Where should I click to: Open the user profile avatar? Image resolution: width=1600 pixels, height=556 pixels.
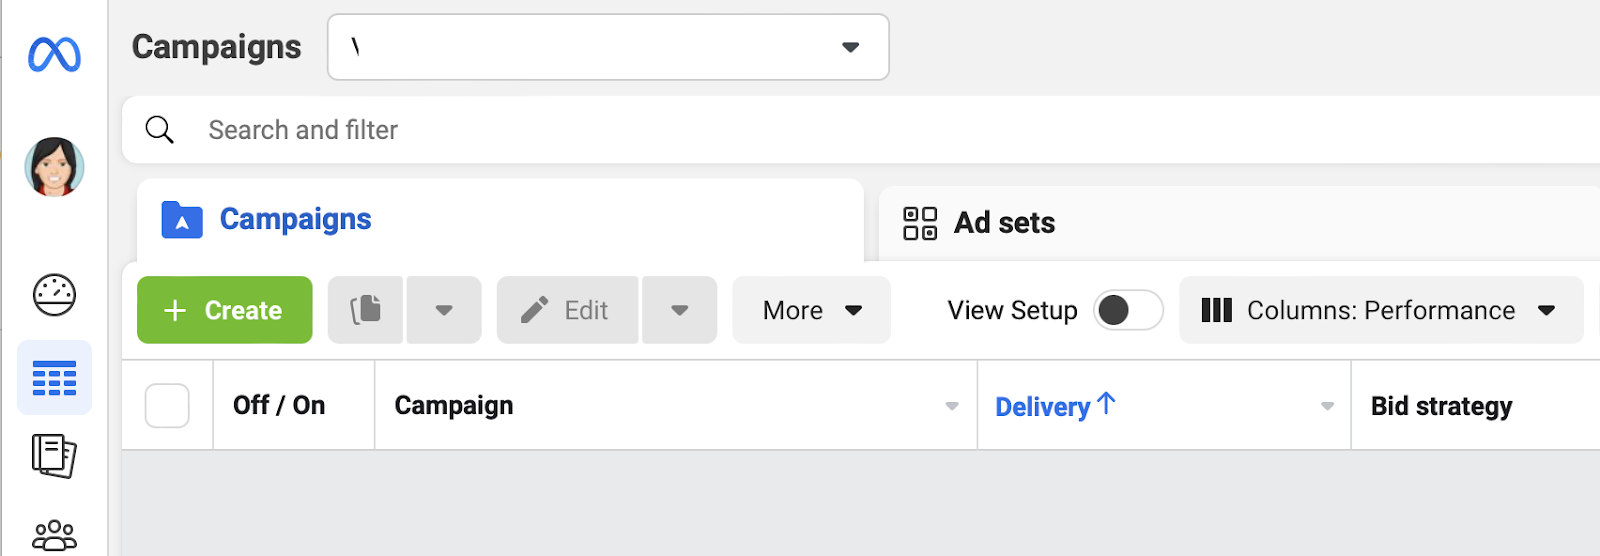[54, 167]
